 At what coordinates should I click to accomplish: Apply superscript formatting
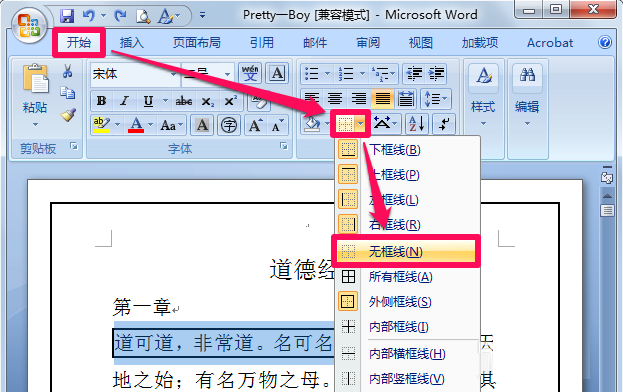pos(230,101)
